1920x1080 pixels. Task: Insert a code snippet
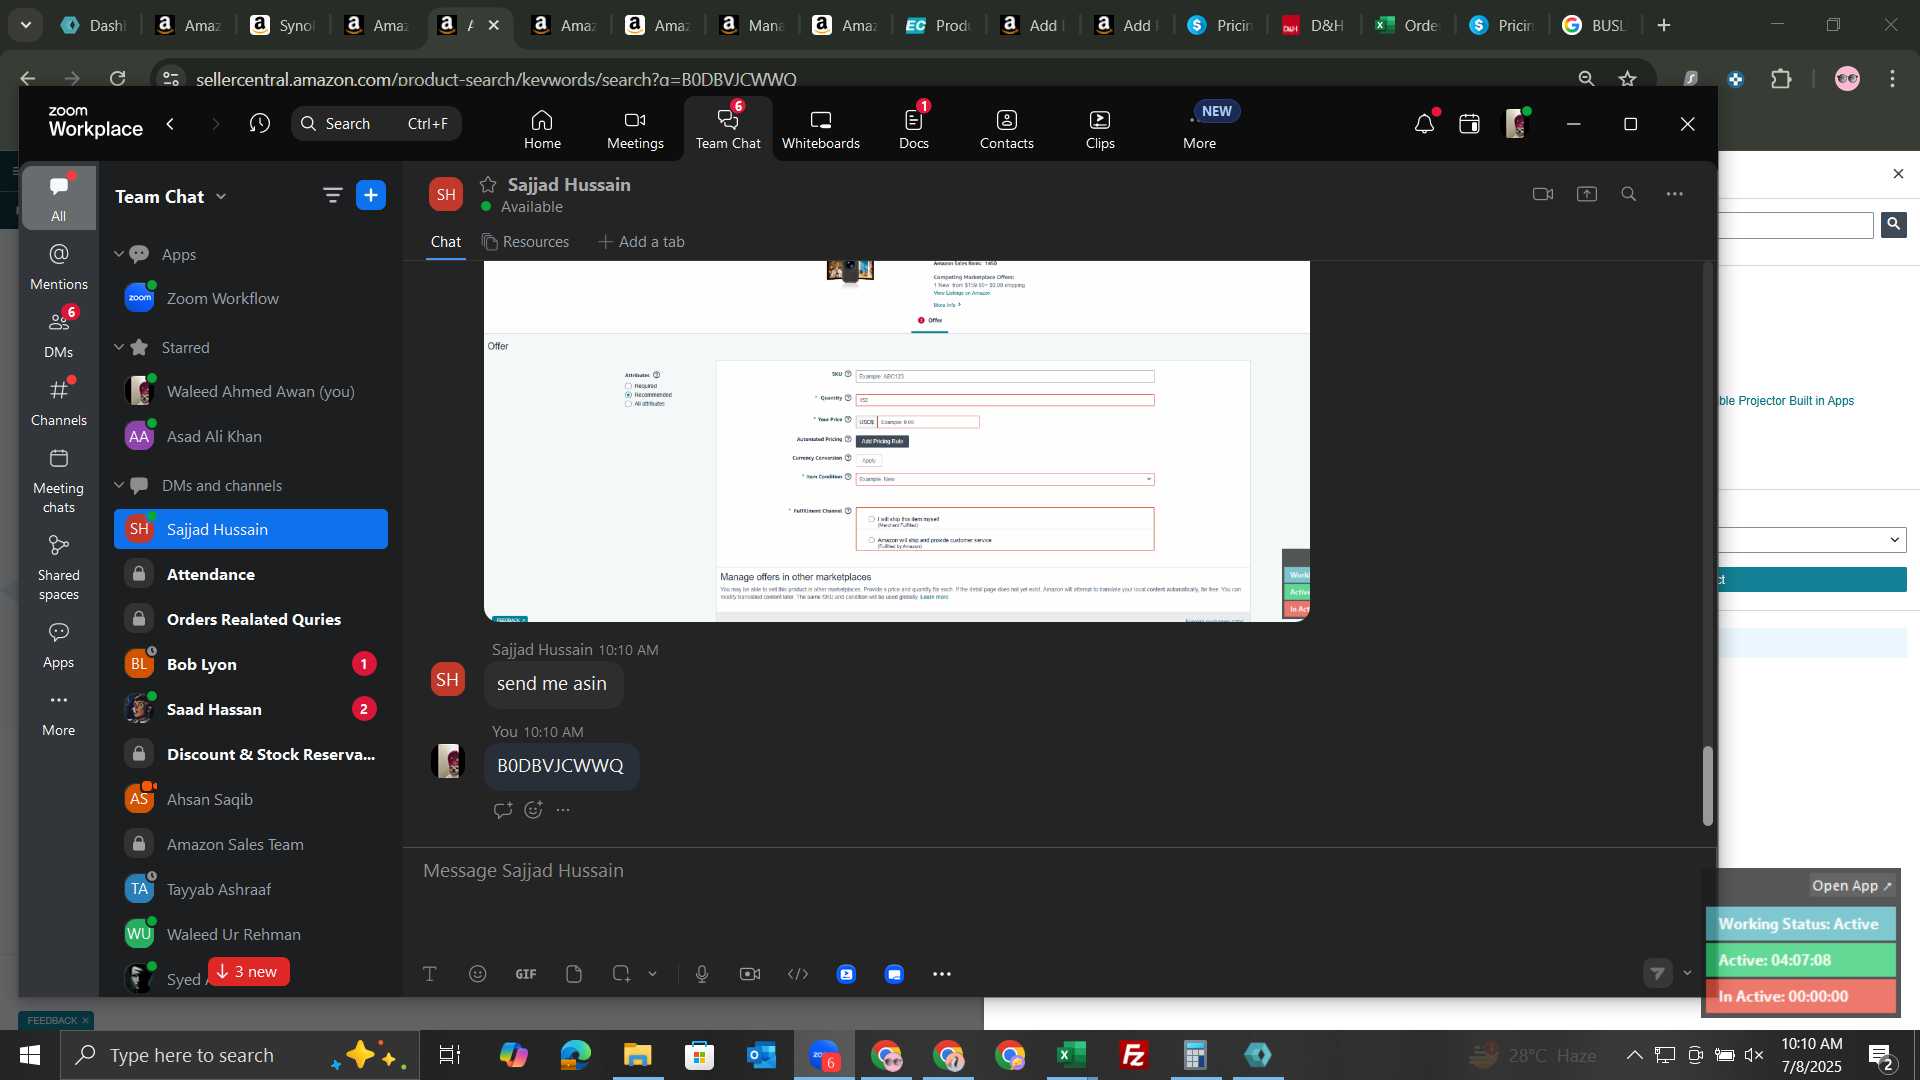pyautogui.click(x=798, y=974)
